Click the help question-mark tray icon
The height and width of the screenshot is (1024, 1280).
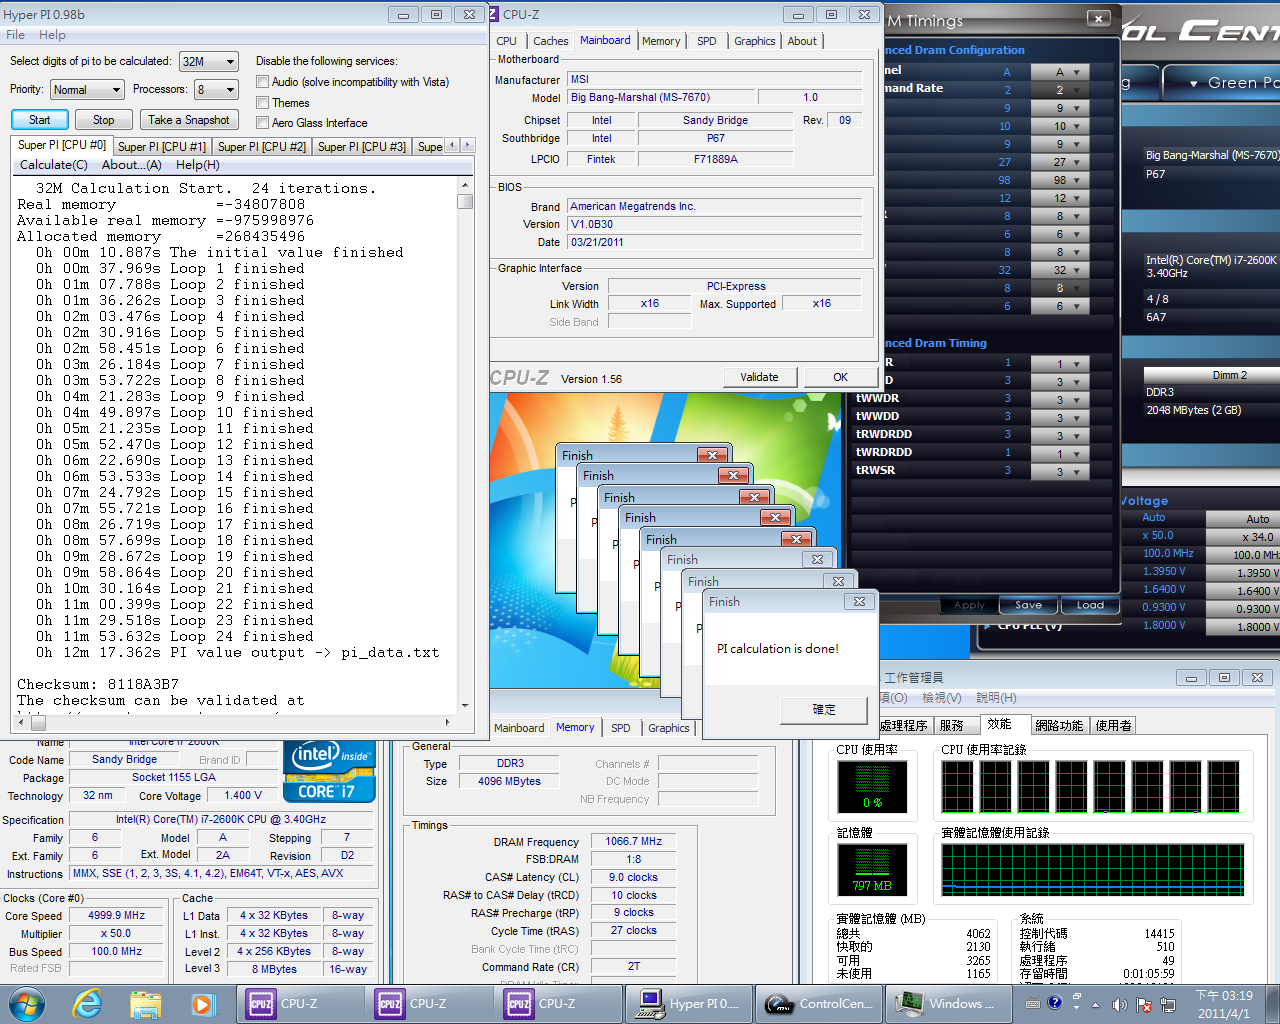click(x=1054, y=1003)
